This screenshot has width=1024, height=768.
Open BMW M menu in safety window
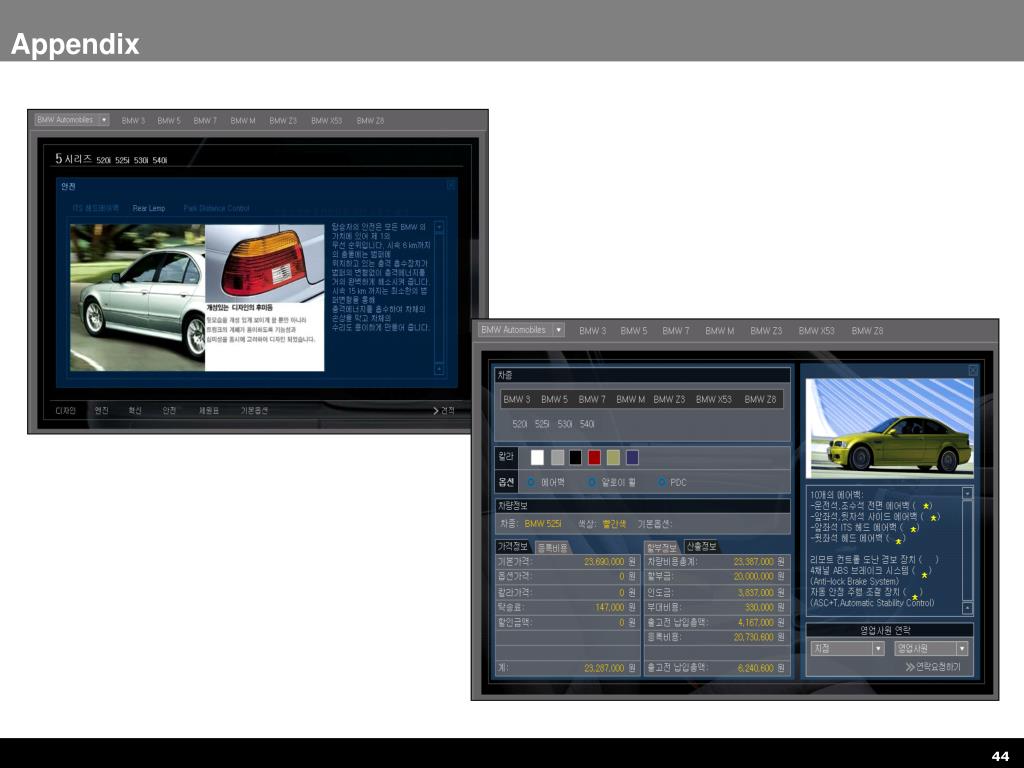click(x=243, y=121)
